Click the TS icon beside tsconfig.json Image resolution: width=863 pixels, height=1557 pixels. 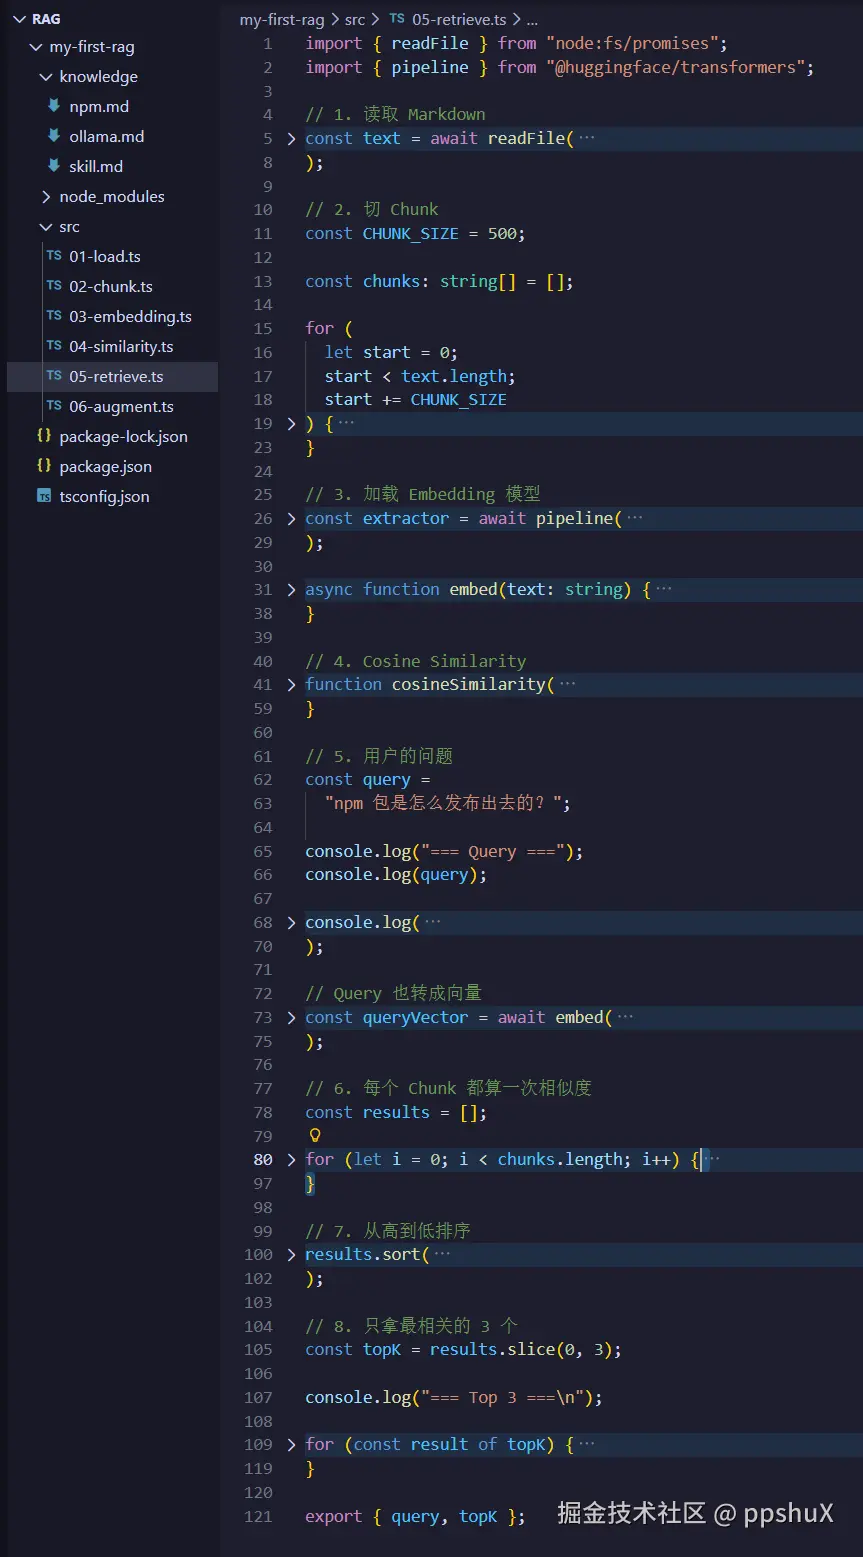44,496
